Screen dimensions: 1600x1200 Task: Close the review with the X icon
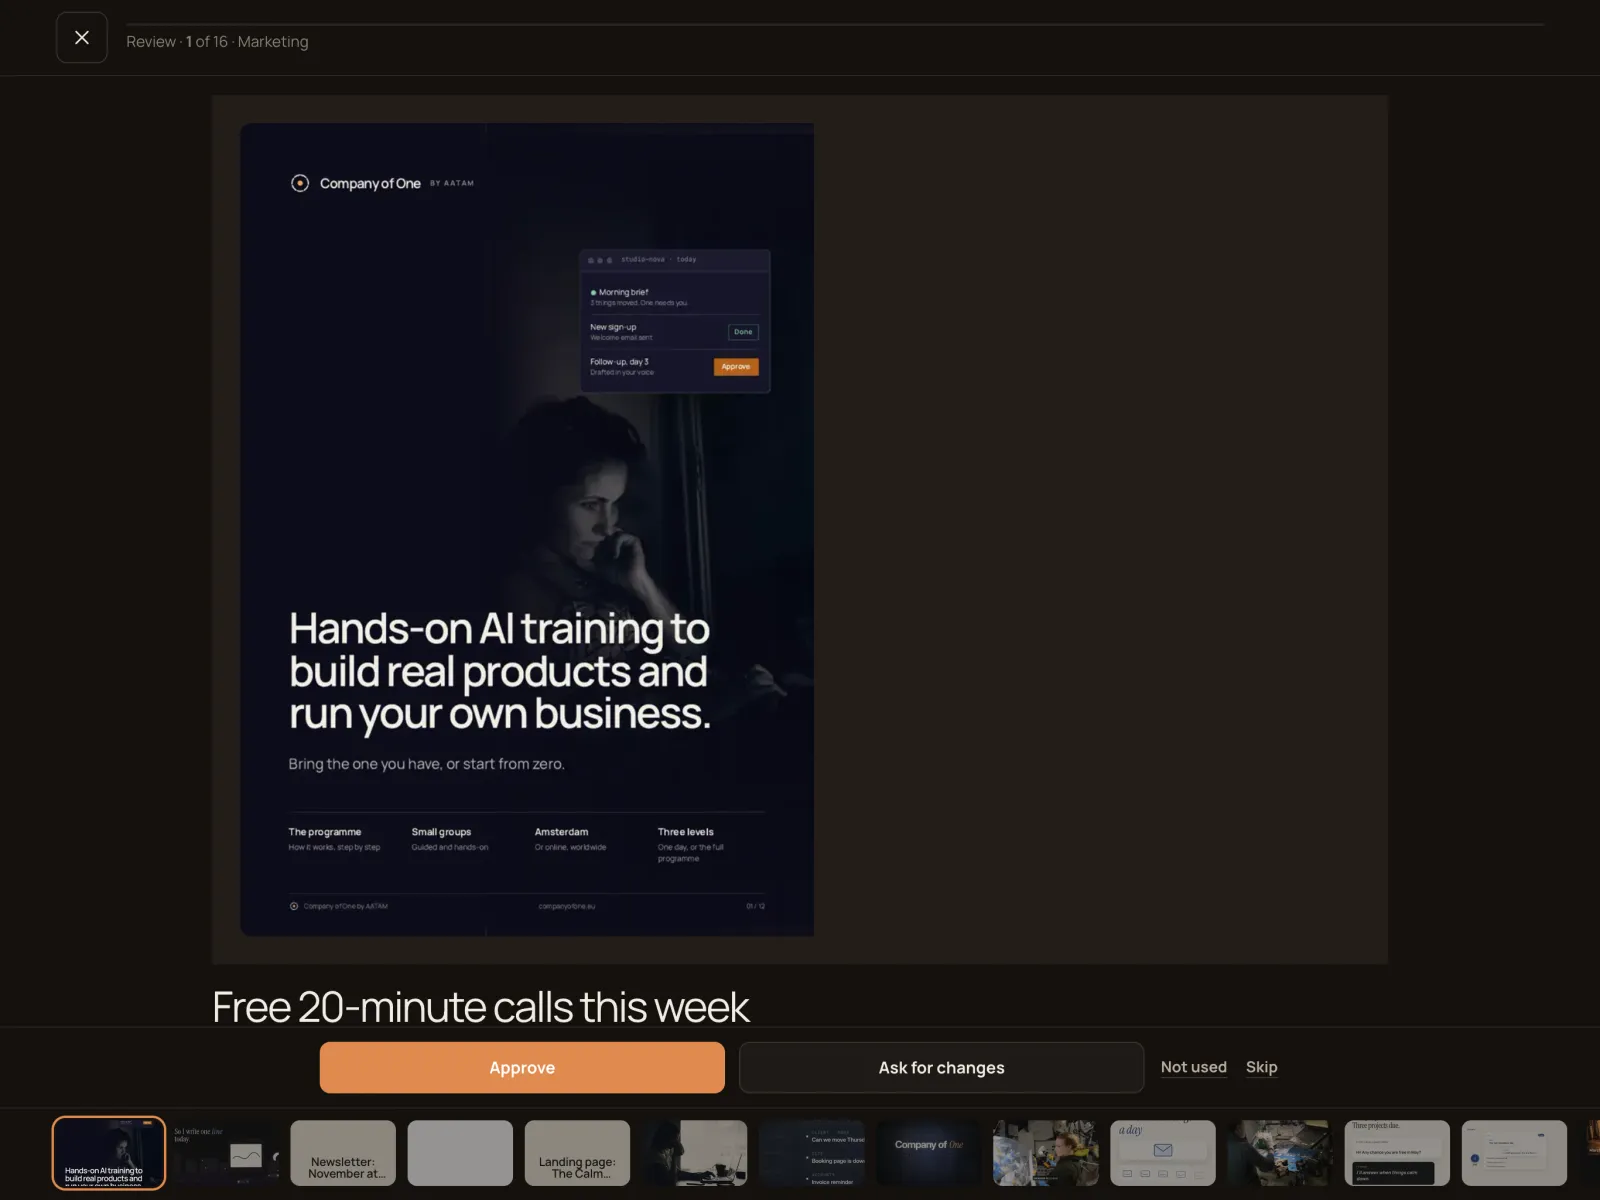tap(82, 38)
